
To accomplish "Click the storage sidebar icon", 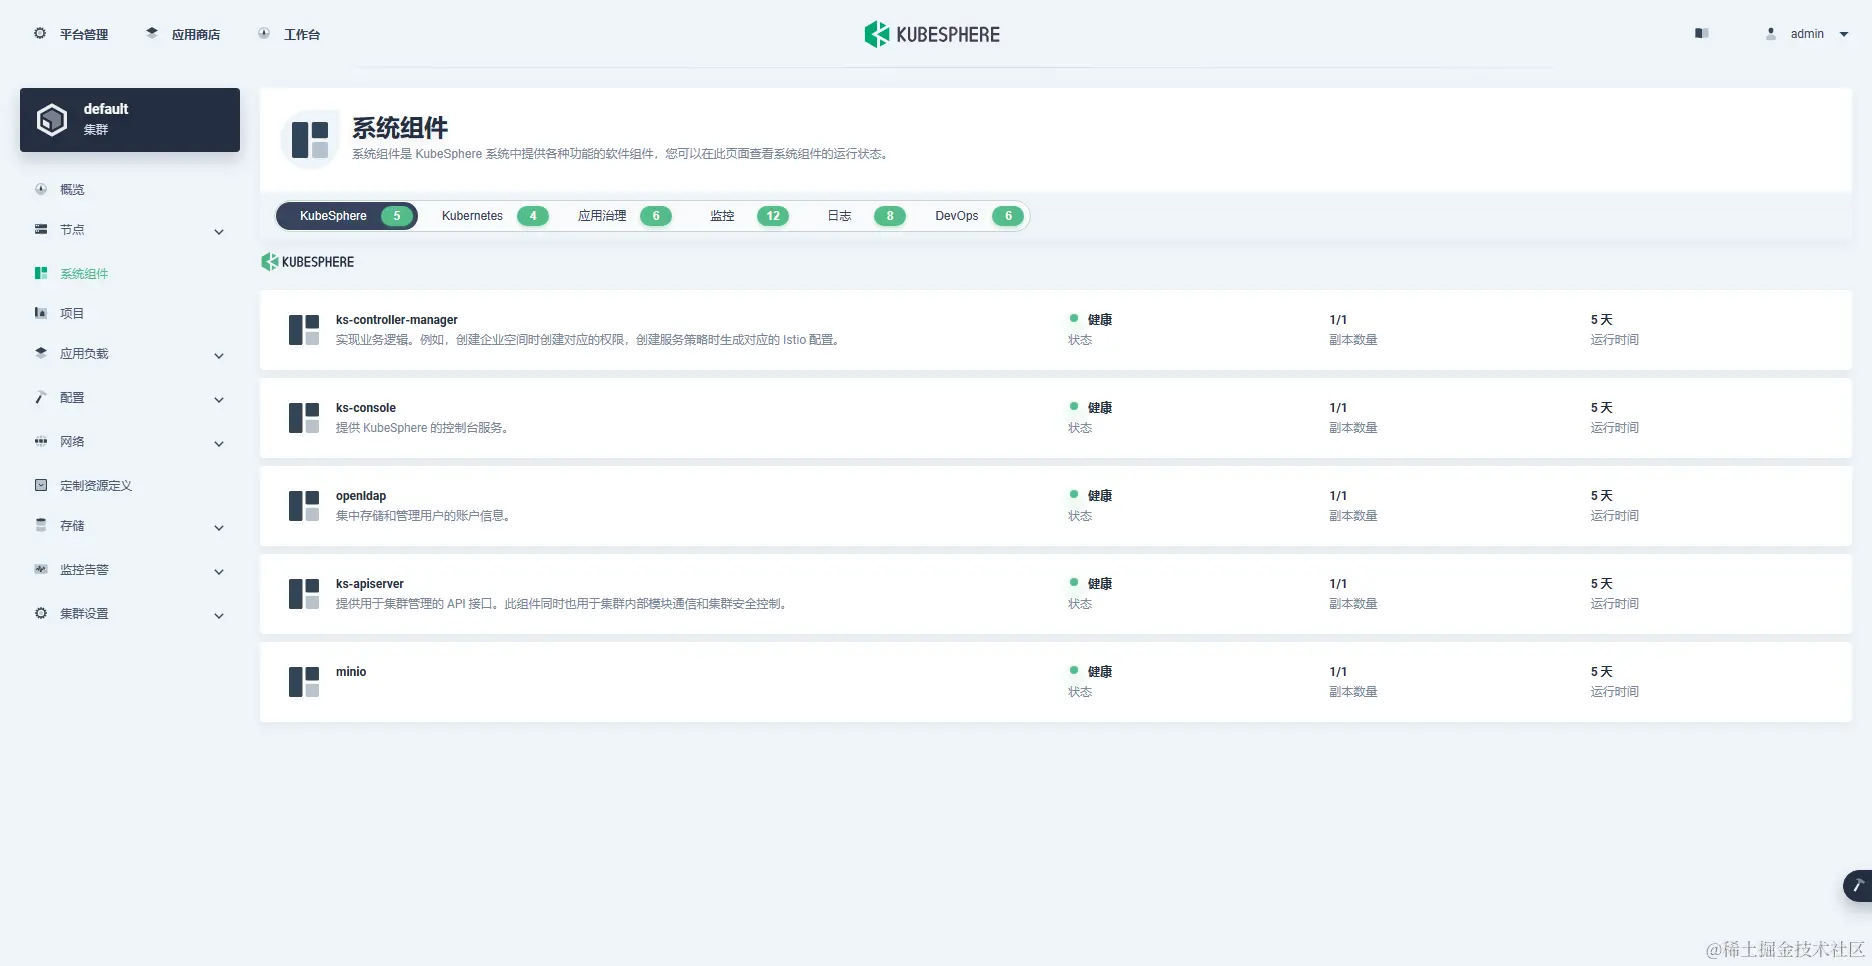I will click(x=41, y=525).
